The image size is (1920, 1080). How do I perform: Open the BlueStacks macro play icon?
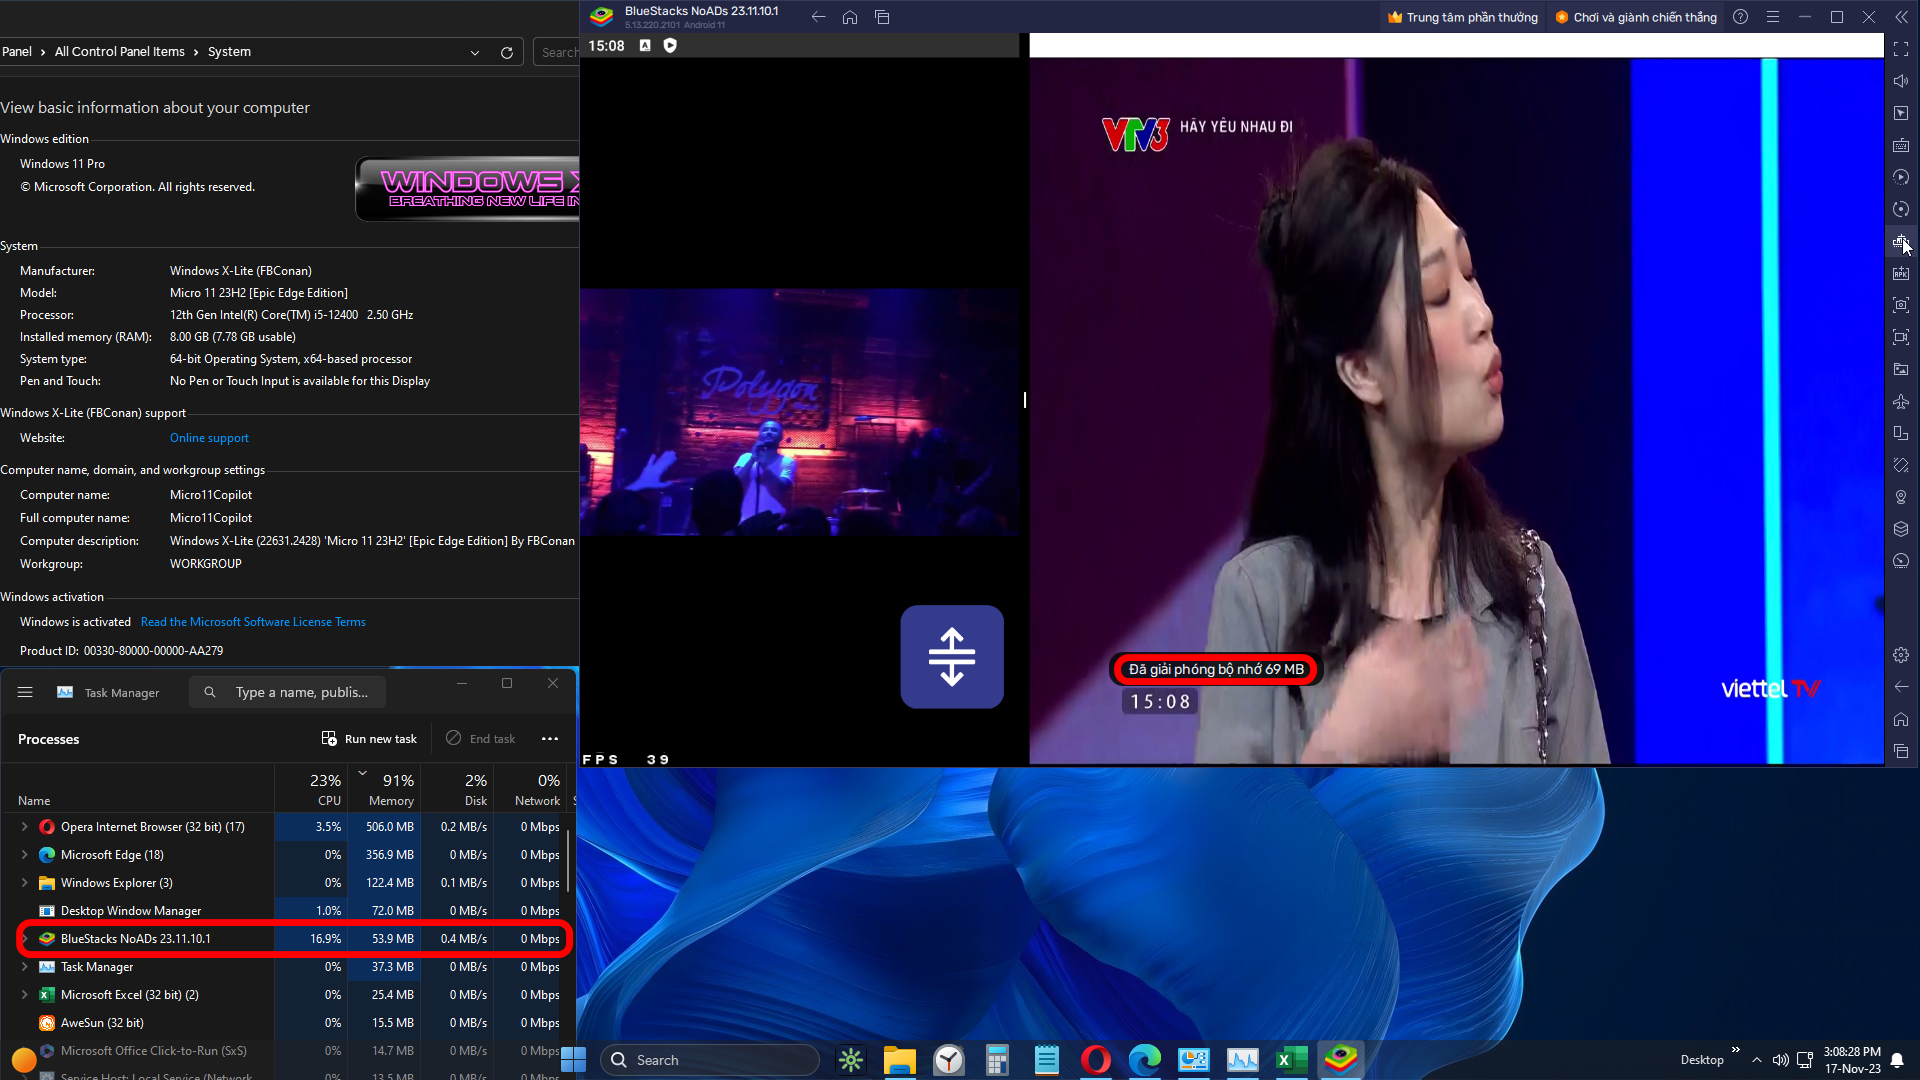click(1901, 177)
